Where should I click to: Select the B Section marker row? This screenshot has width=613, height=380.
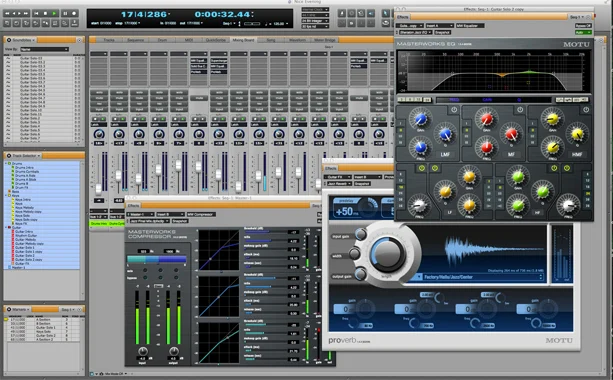[43, 323]
